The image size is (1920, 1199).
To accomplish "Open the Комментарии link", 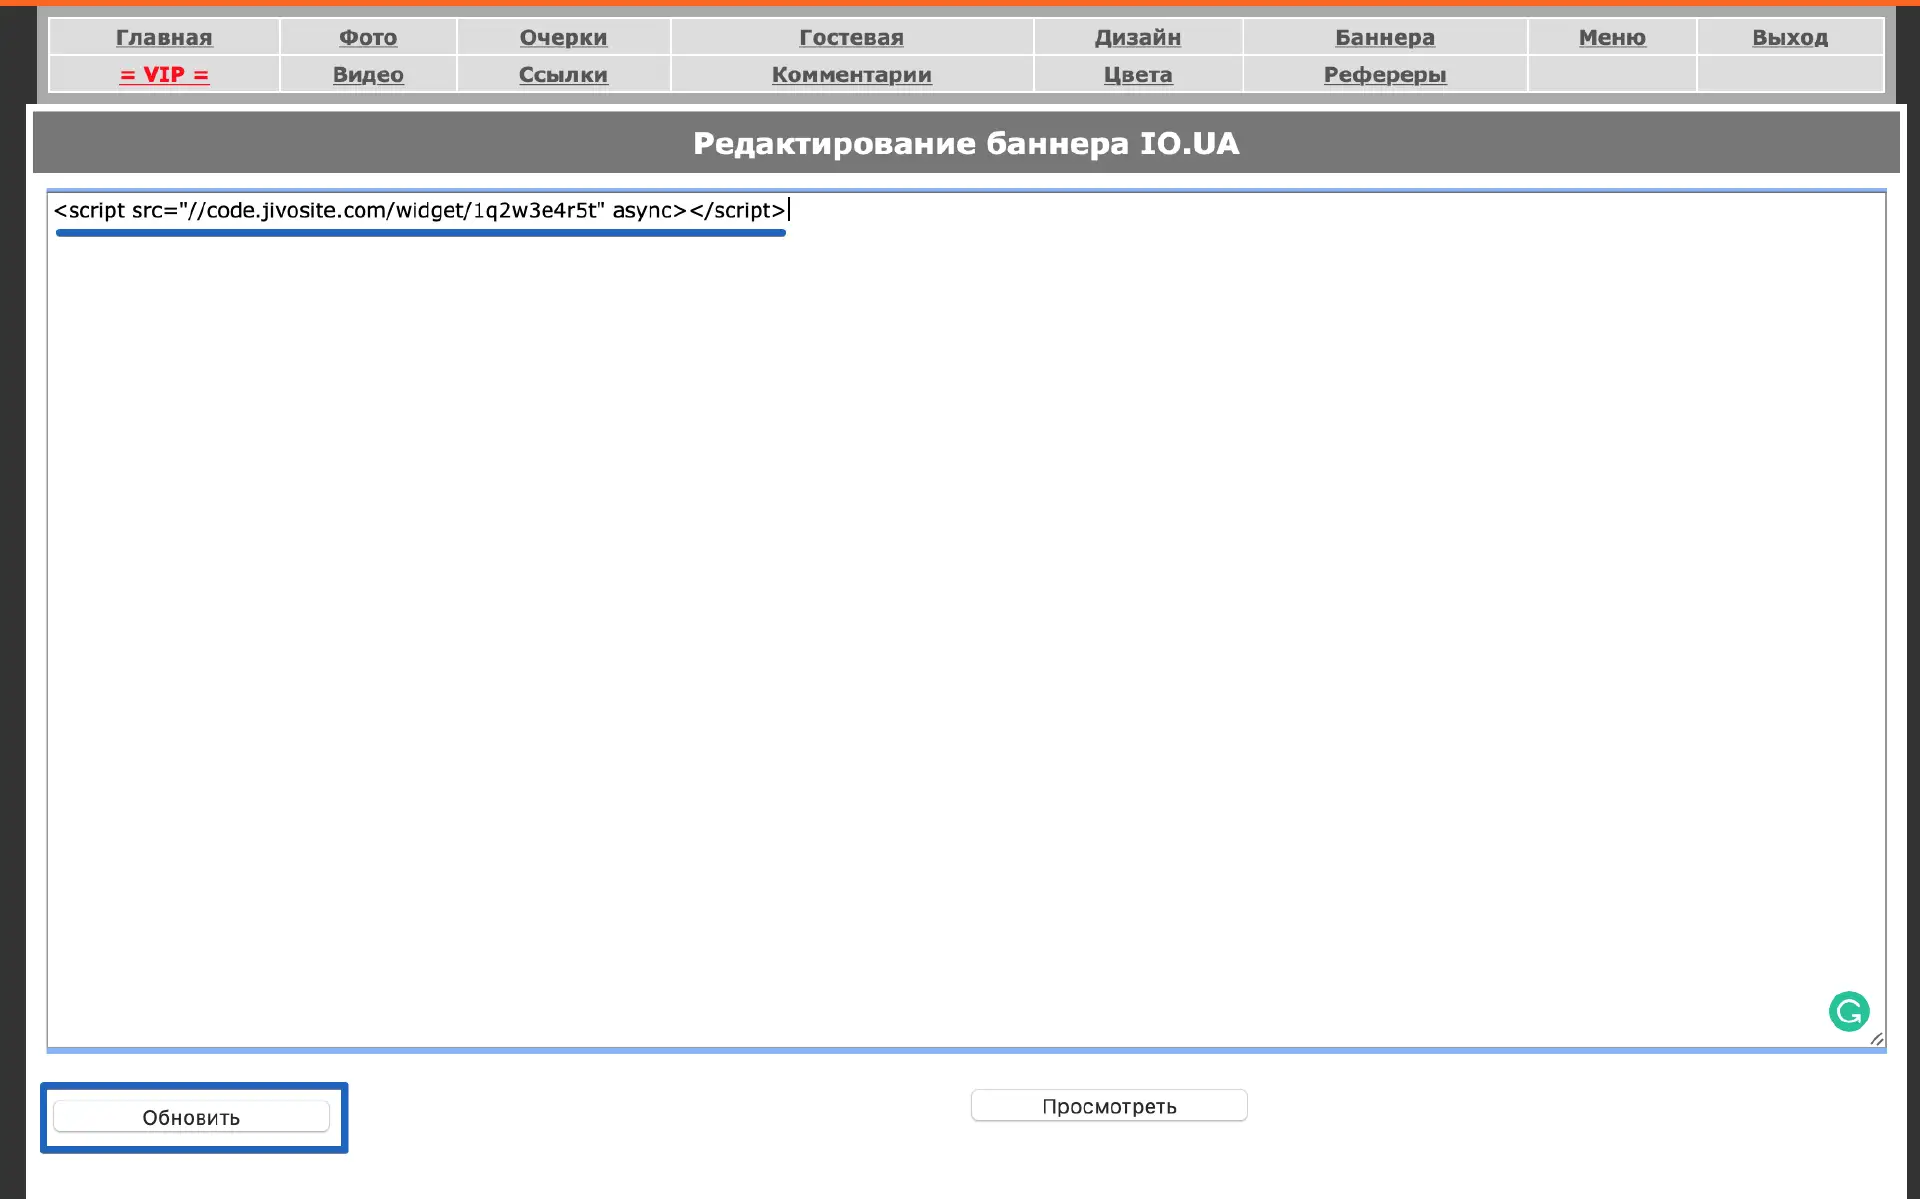I will 851,75.
